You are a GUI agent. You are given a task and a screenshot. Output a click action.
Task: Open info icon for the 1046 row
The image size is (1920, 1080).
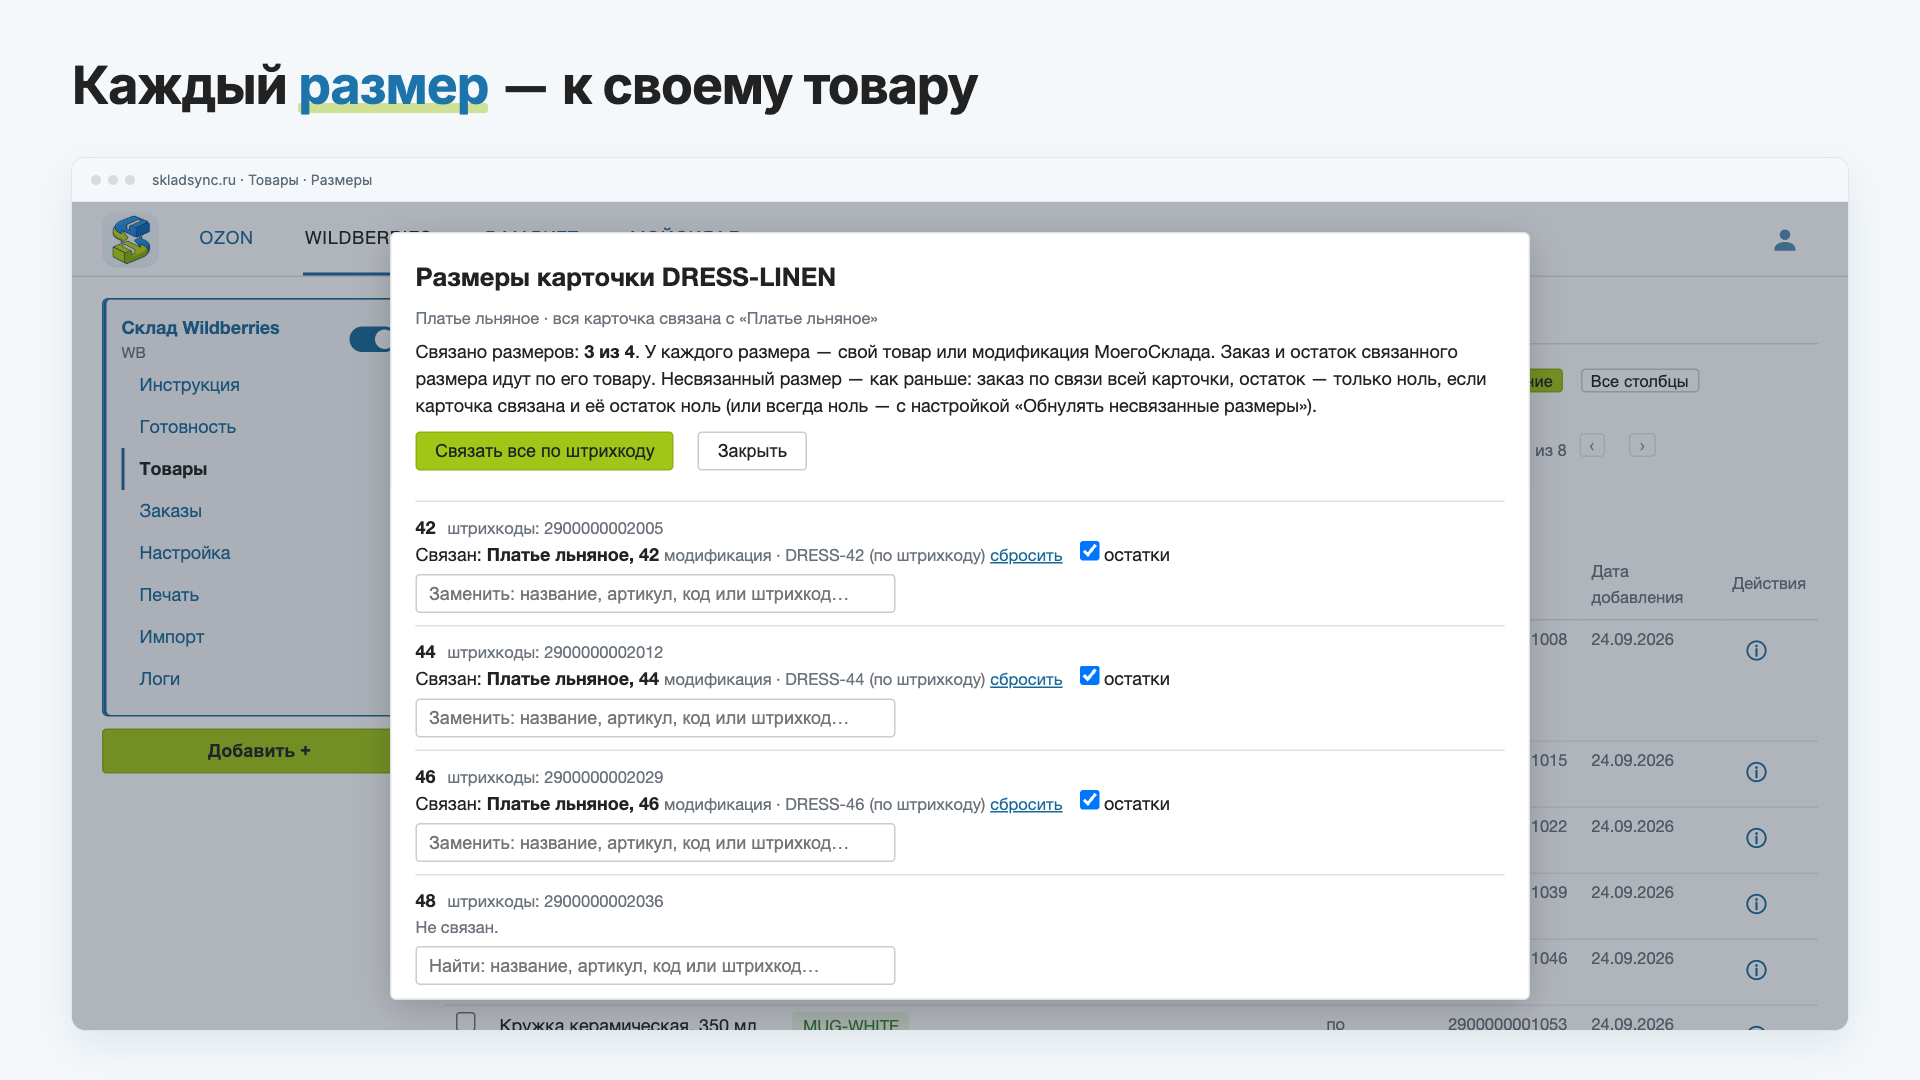(x=1756, y=970)
